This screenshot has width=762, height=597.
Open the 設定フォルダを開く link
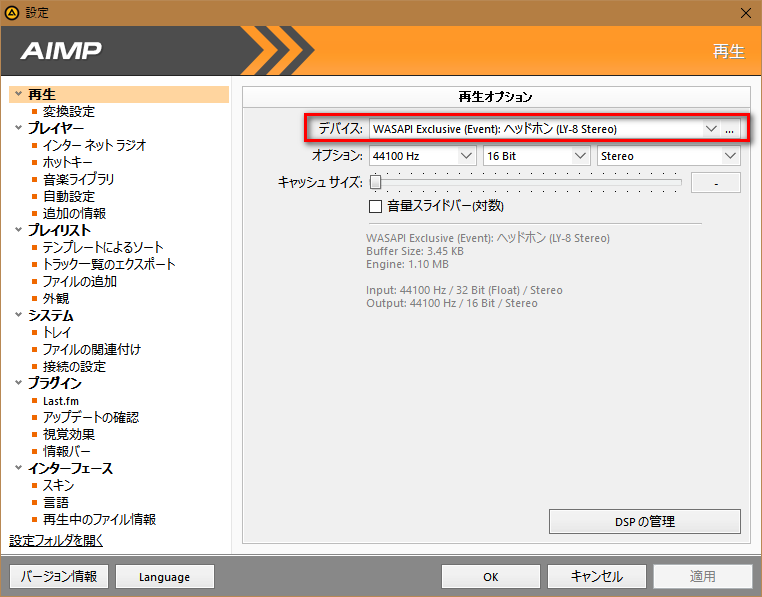(56, 540)
